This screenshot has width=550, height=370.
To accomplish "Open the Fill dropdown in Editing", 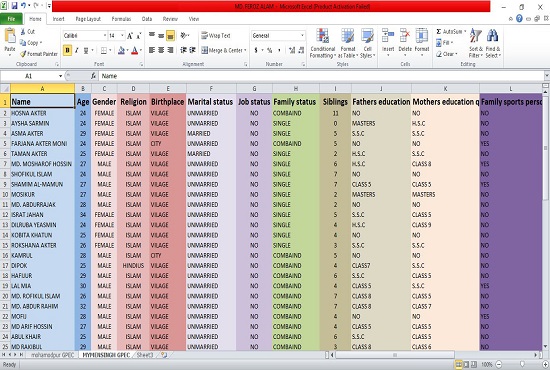I will [444, 43].
